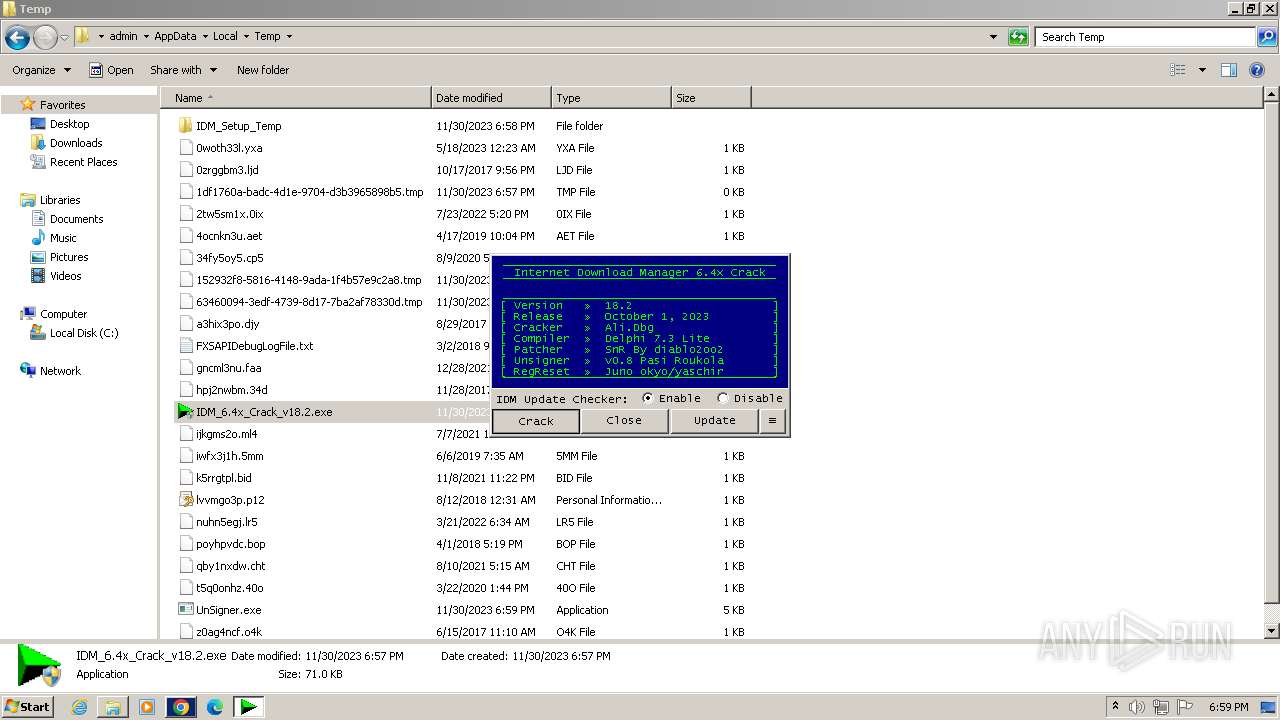This screenshot has width=1280, height=720.
Task: Select the Enable radio button
Action: coord(648,398)
